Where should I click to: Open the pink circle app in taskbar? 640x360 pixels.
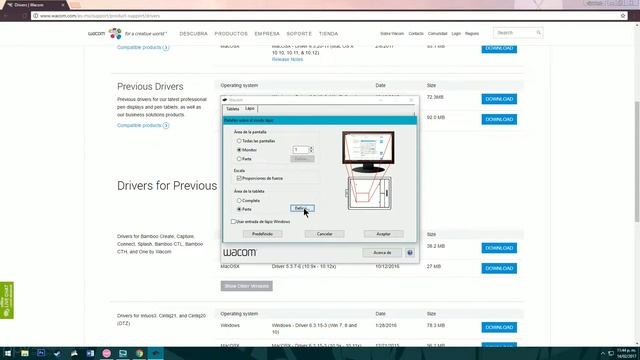(x=107, y=353)
